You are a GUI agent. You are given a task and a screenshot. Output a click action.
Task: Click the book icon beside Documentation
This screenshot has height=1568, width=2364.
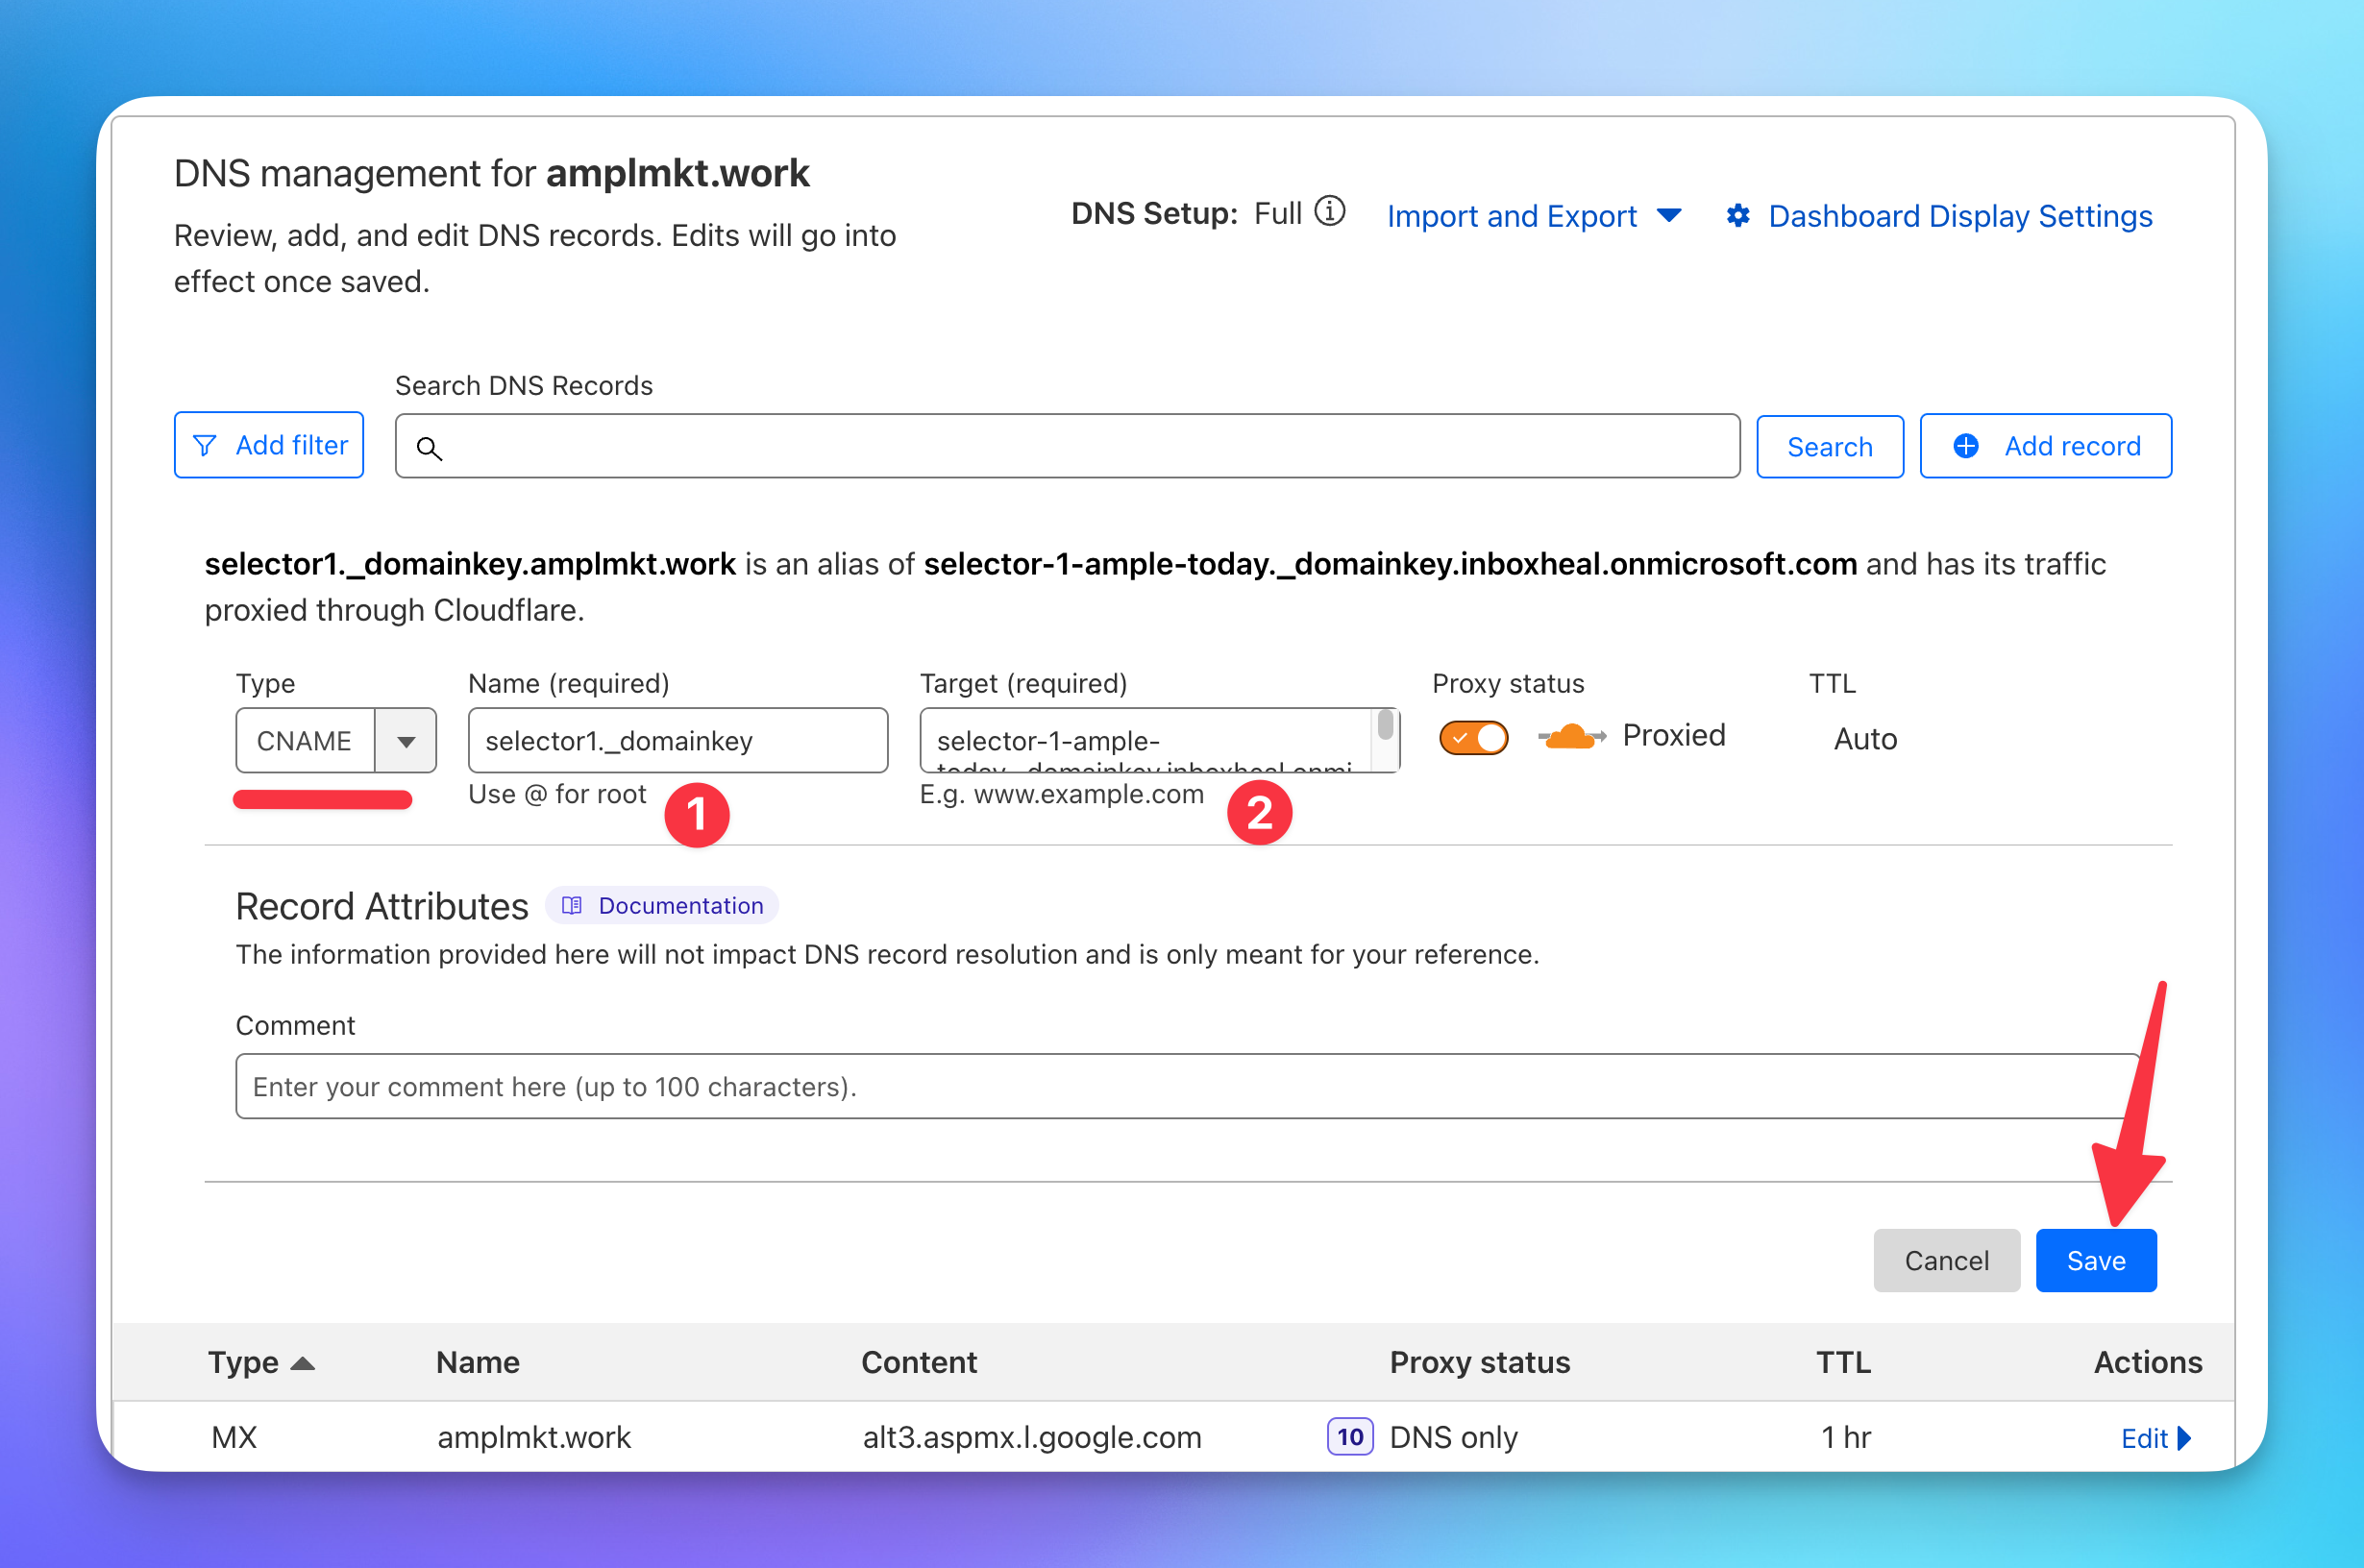pos(572,905)
